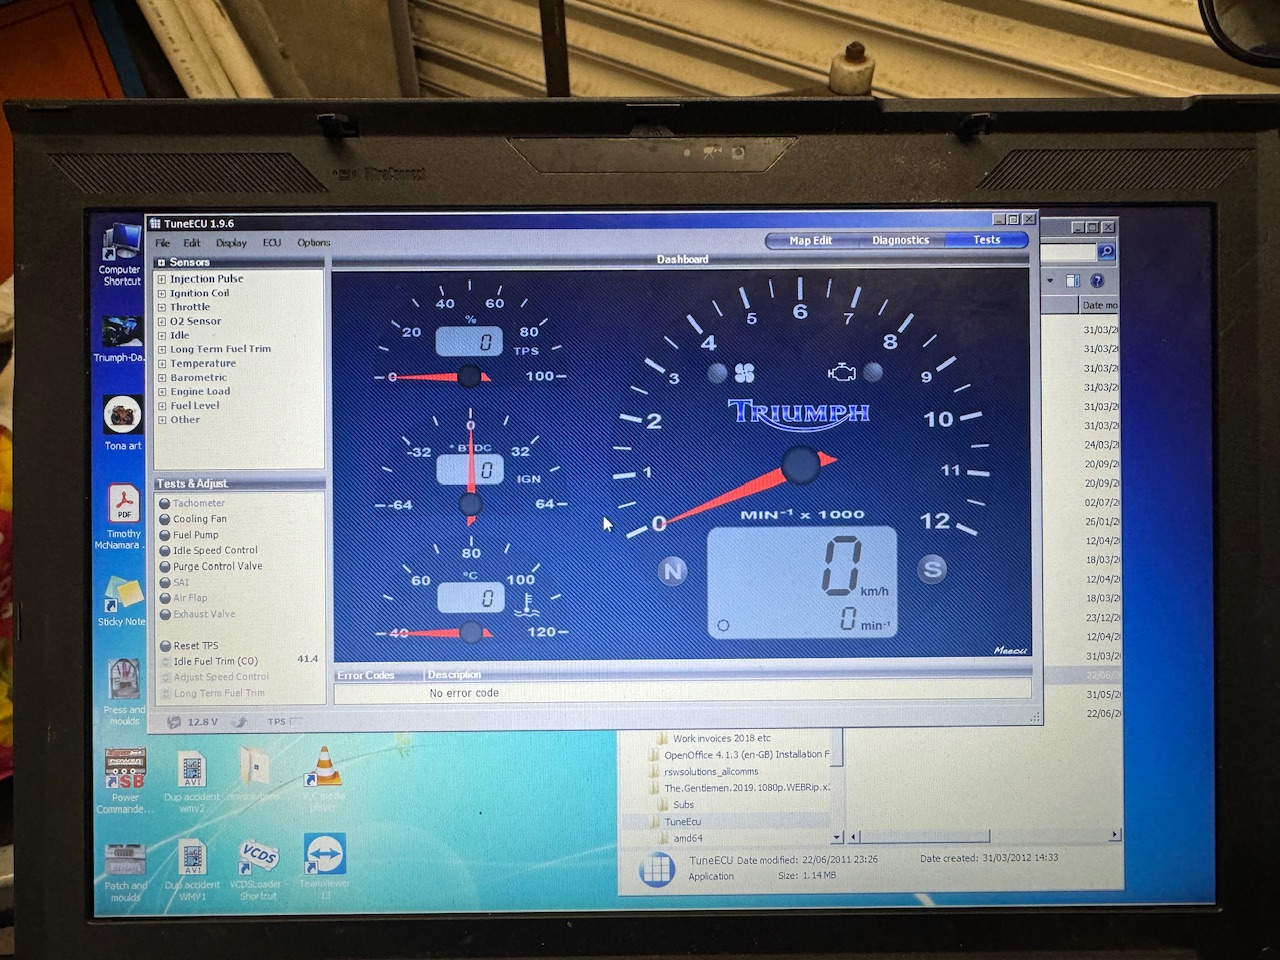Open the ECU menu

point(272,243)
